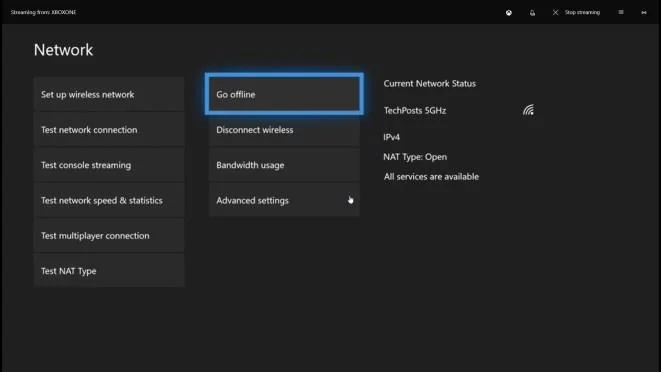
Task: Select Test NAT Type
Action: pos(109,271)
